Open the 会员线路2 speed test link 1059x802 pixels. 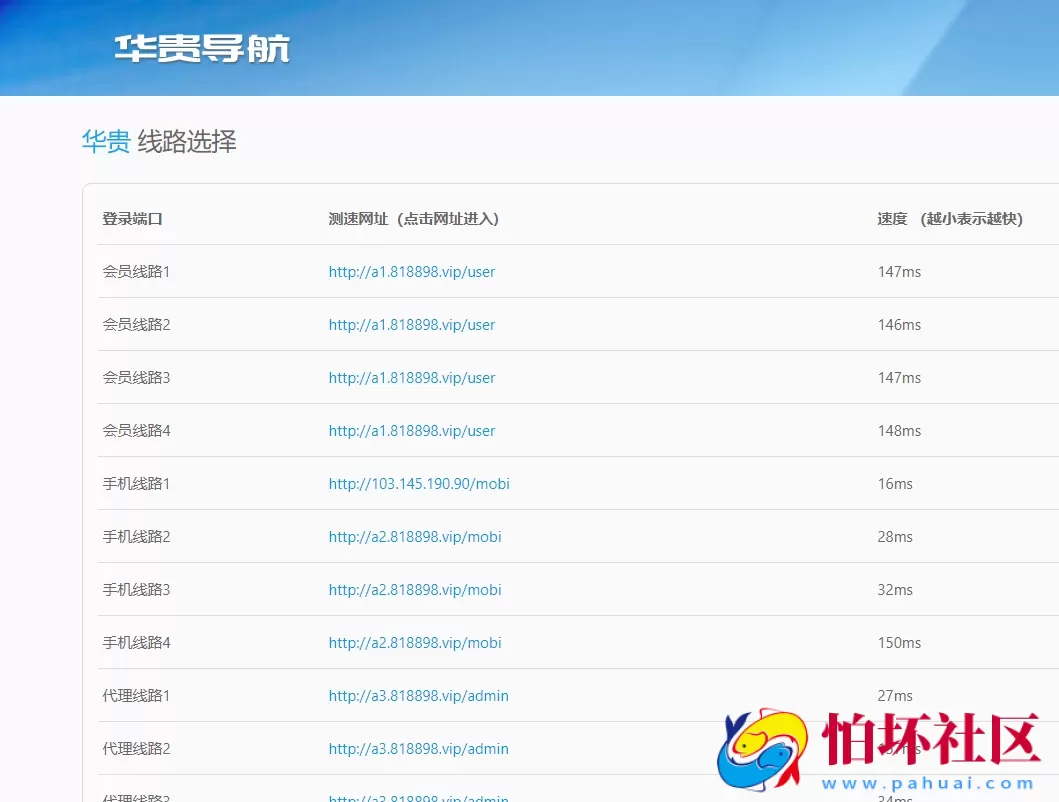(x=412, y=325)
